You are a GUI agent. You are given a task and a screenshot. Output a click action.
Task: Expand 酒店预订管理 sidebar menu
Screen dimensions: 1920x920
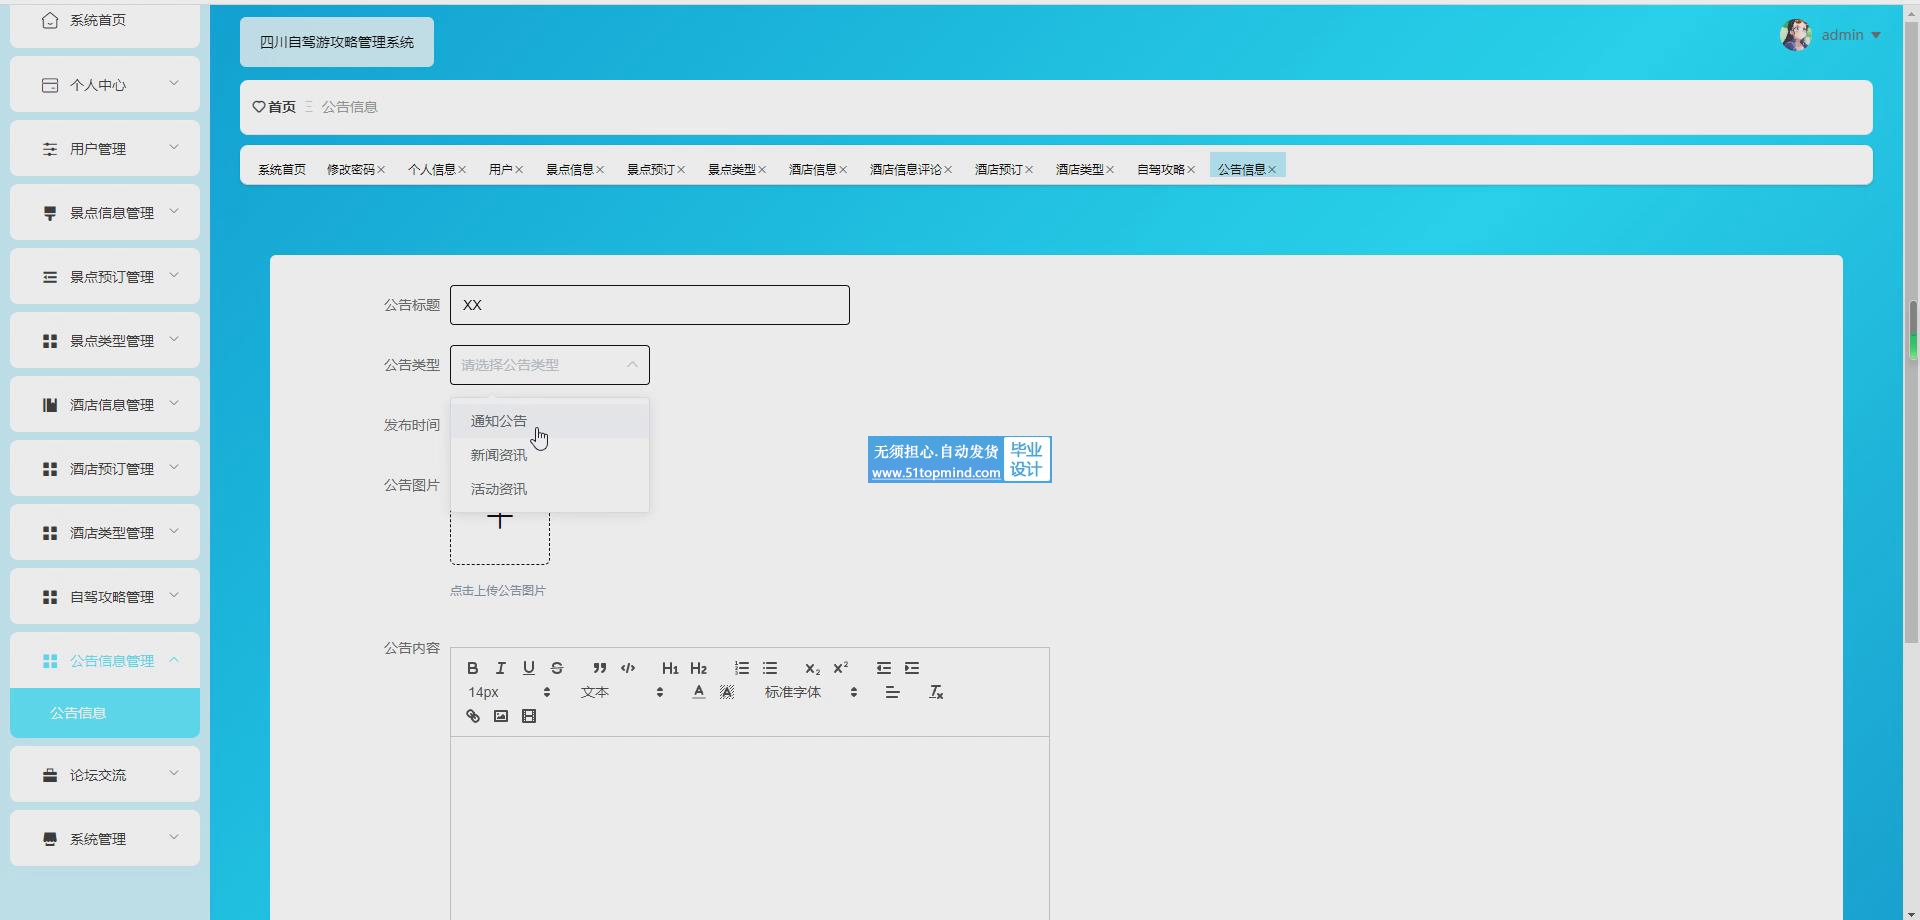(105, 468)
